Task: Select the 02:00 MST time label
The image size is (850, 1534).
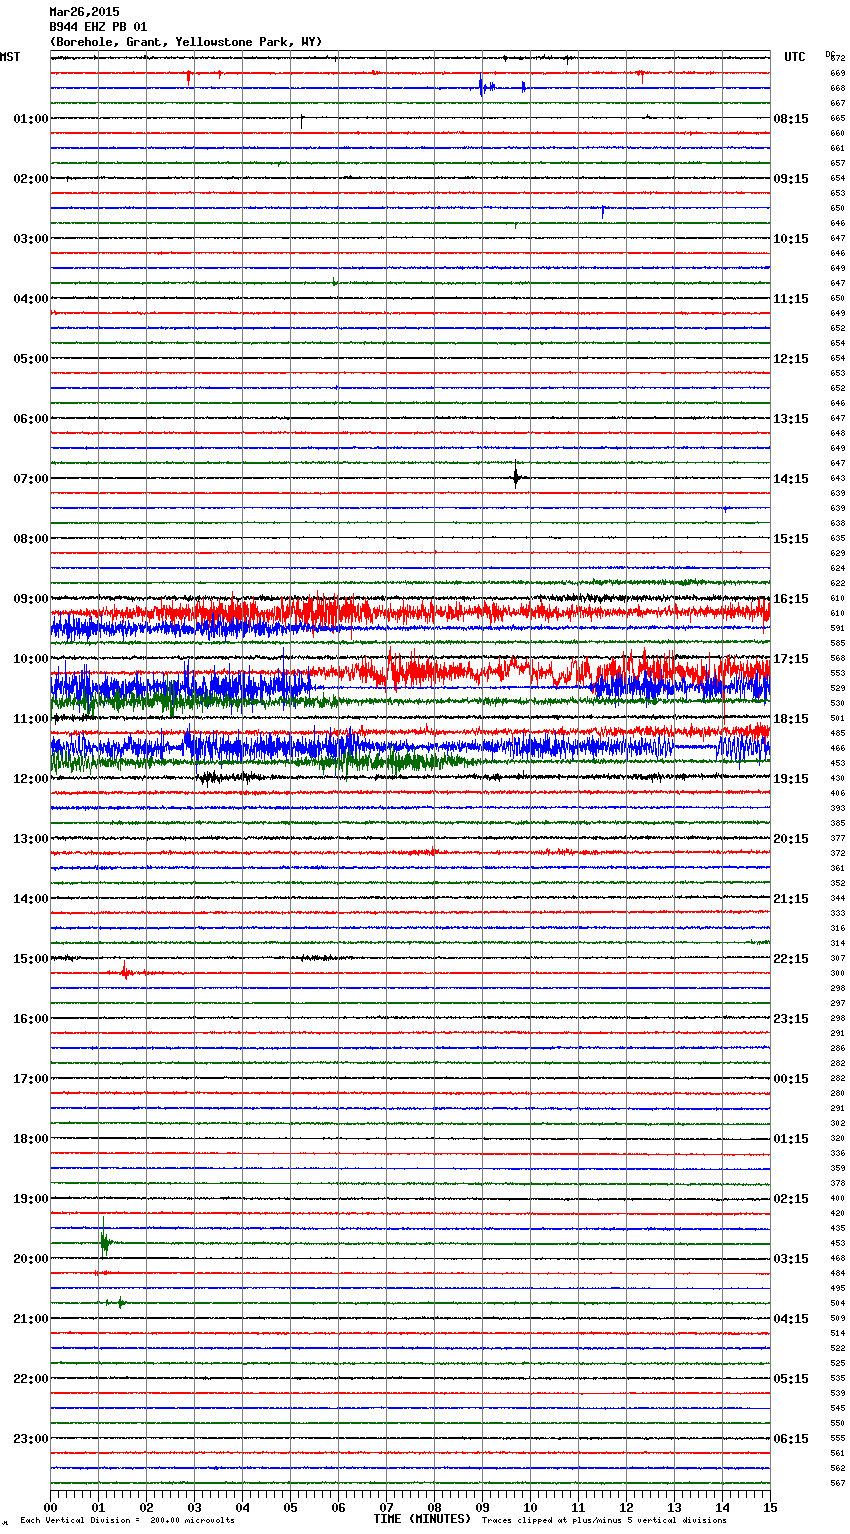Action: click(x=31, y=179)
